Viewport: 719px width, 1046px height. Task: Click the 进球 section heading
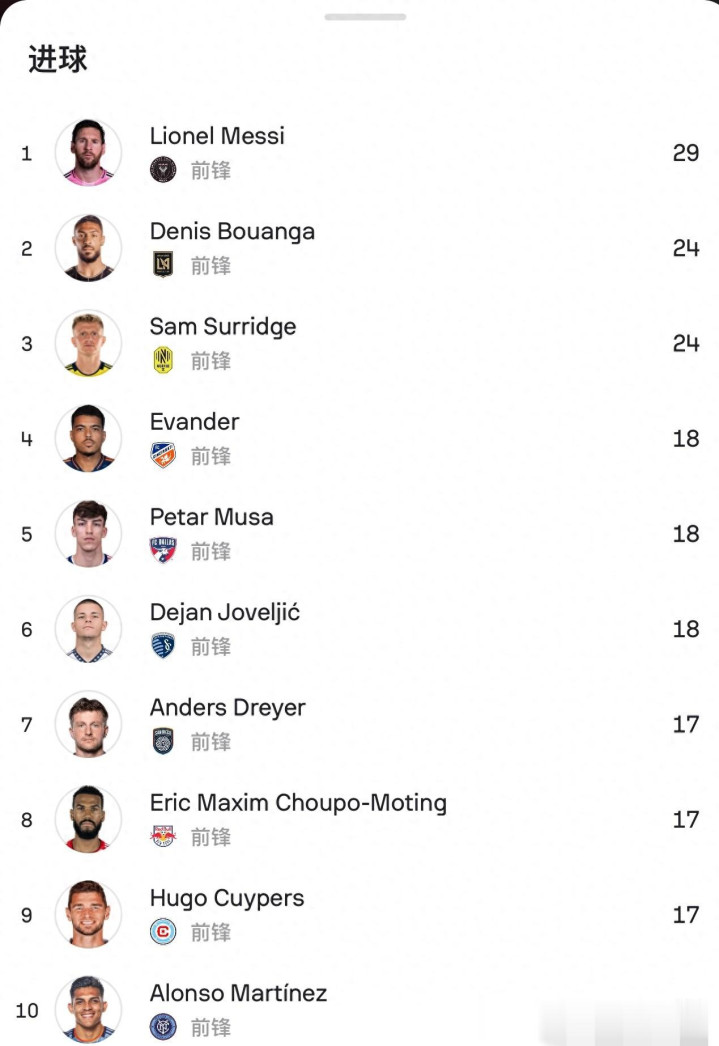click(57, 60)
